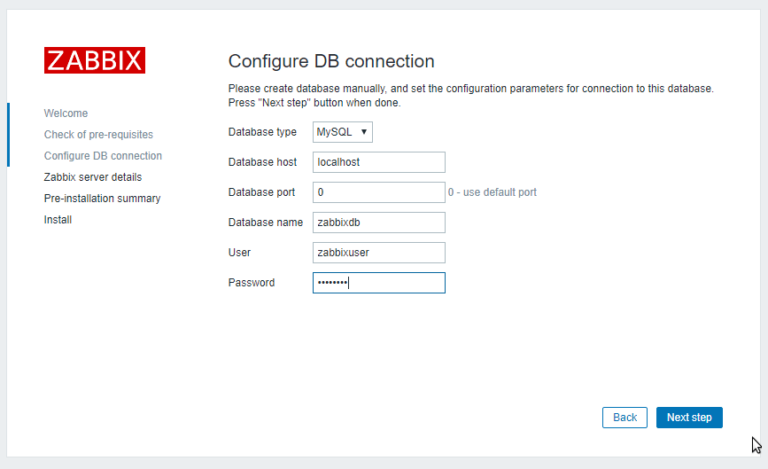Screen dimensions: 768x469
Task: Open the Database type dropdown
Action: pos(342,132)
